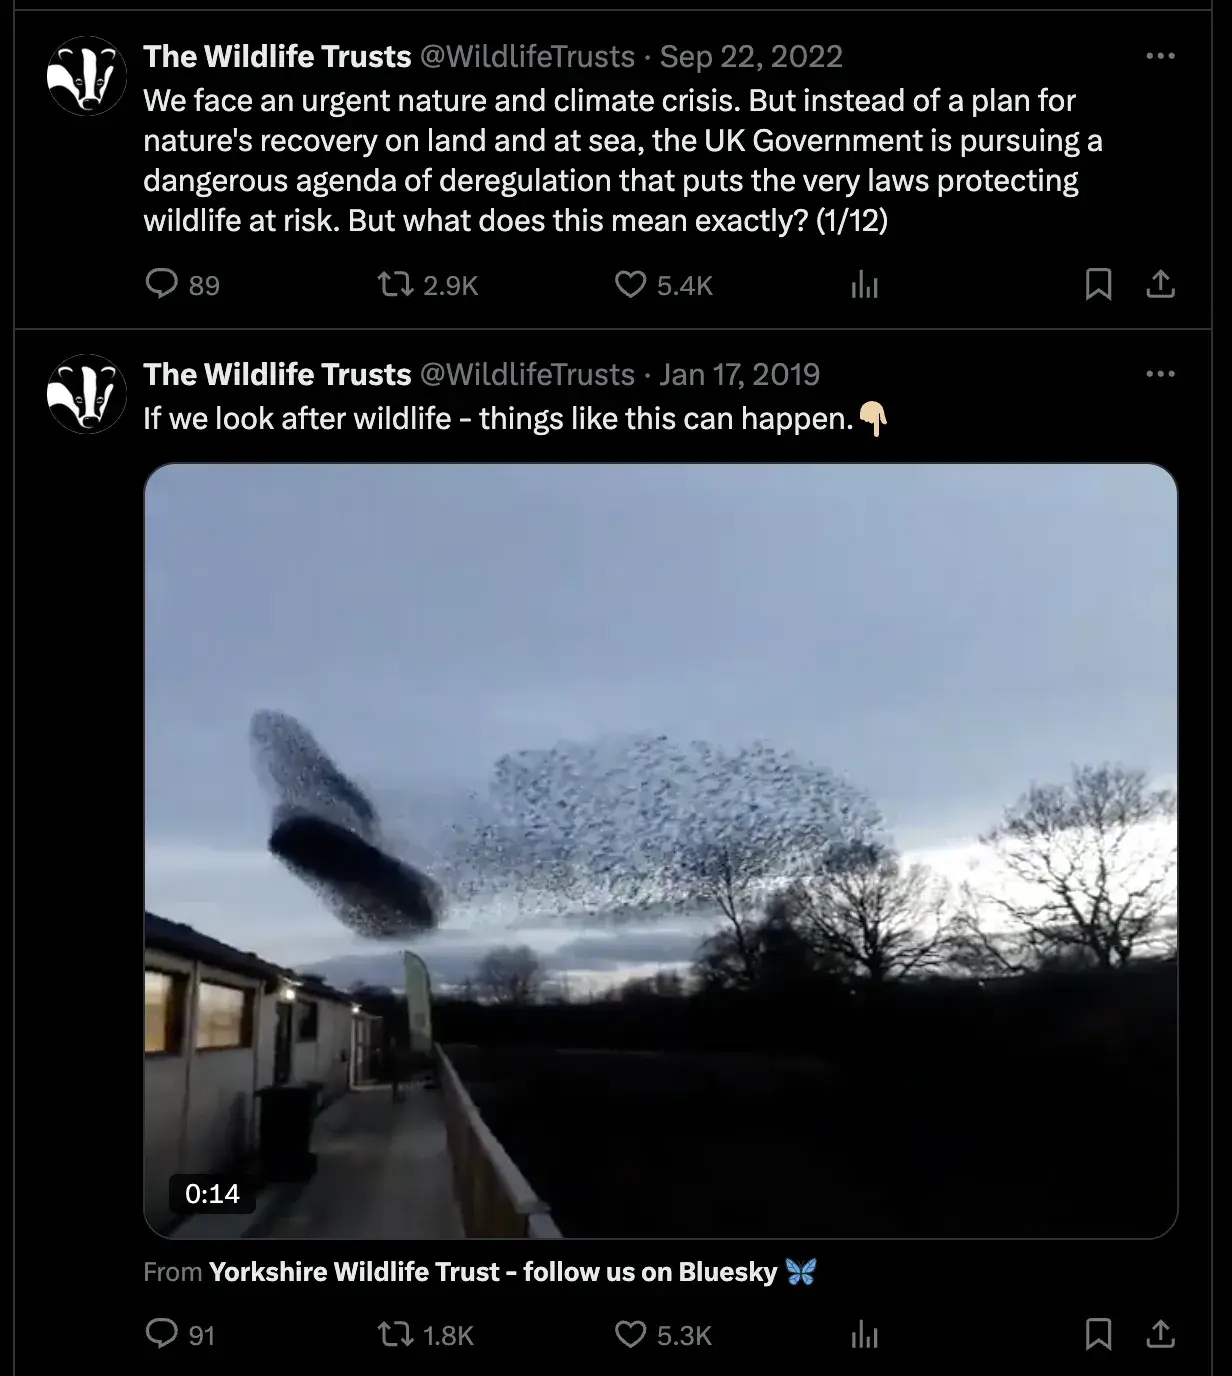Click the badger avatar on the 2019 tweet

pos(87,394)
